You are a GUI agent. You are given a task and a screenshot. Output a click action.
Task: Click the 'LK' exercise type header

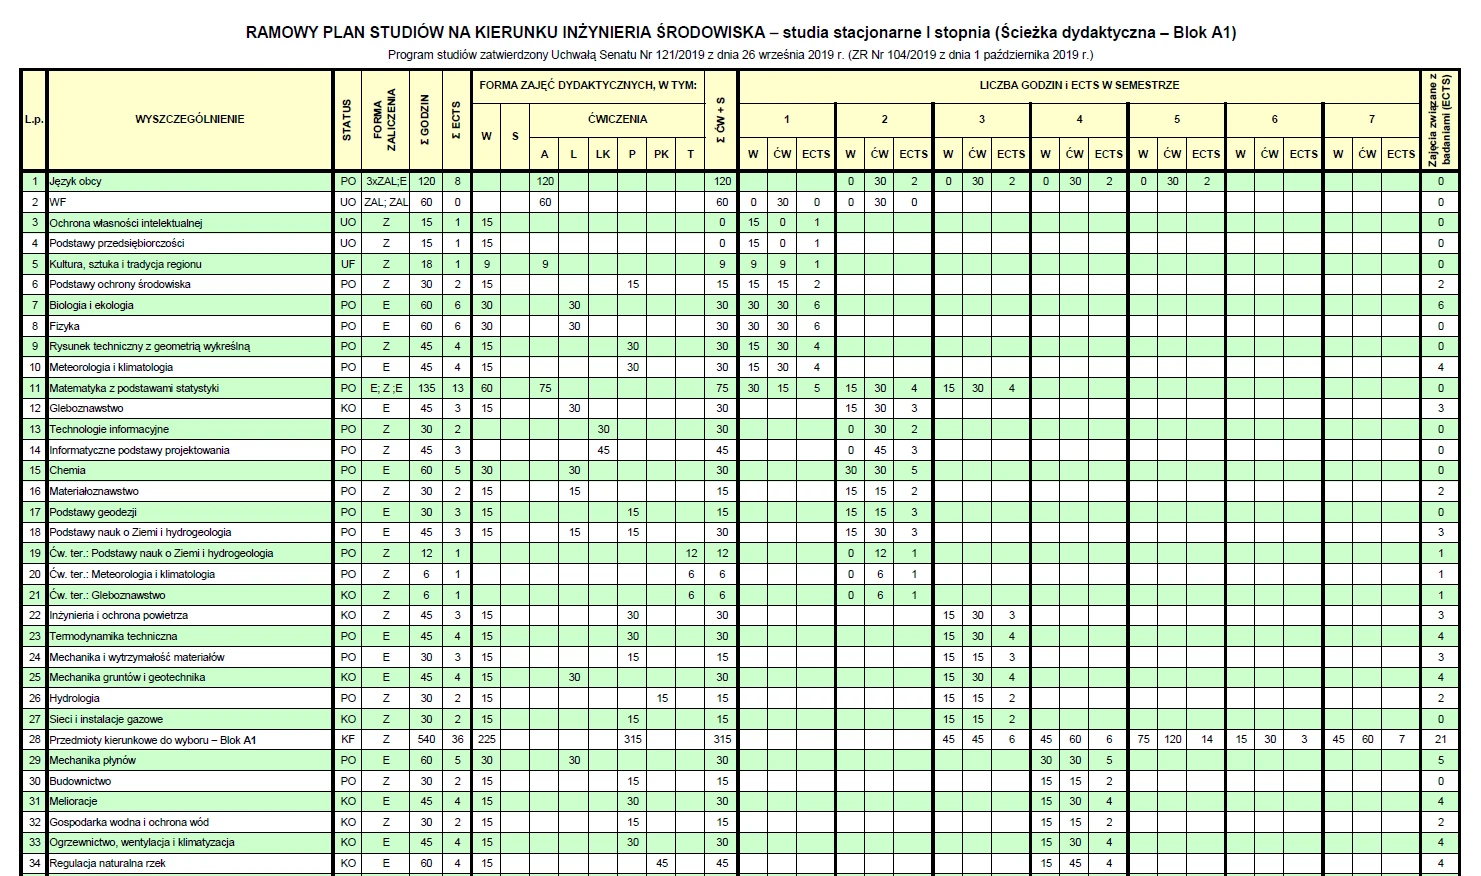(603, 154)
